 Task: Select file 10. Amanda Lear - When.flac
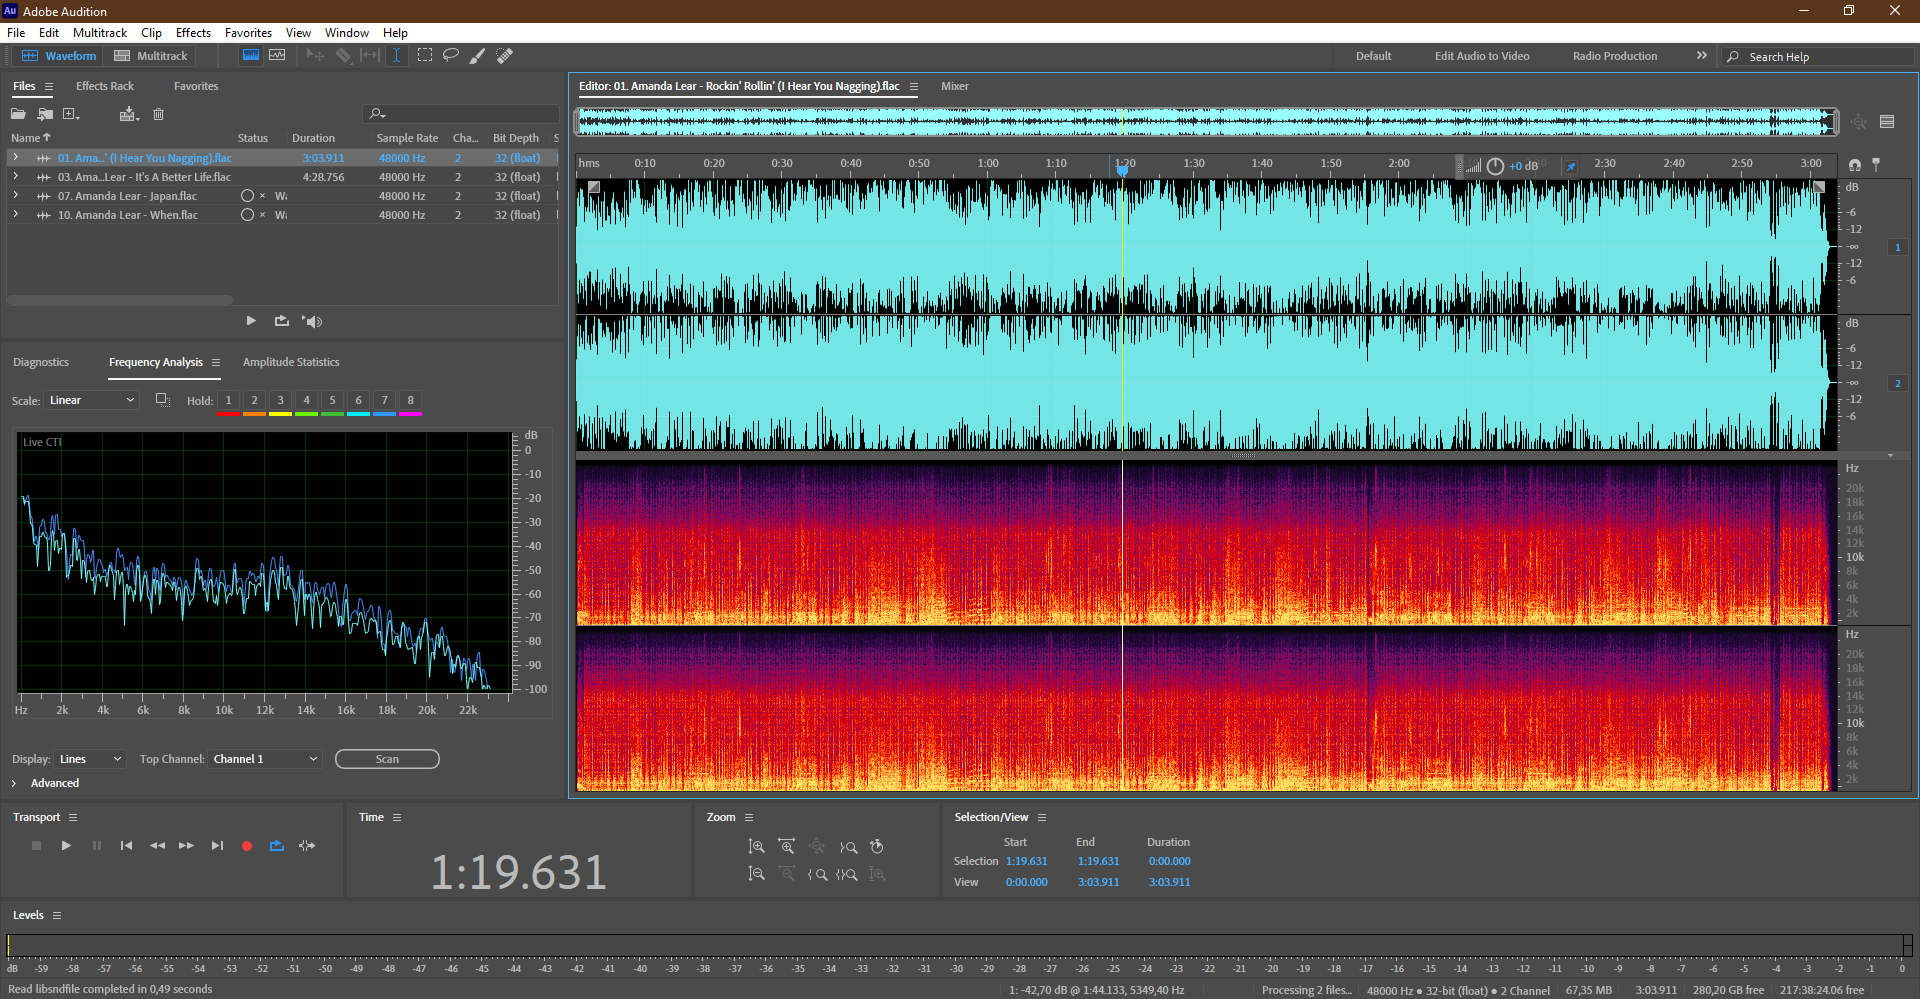[x=128, y=215]
